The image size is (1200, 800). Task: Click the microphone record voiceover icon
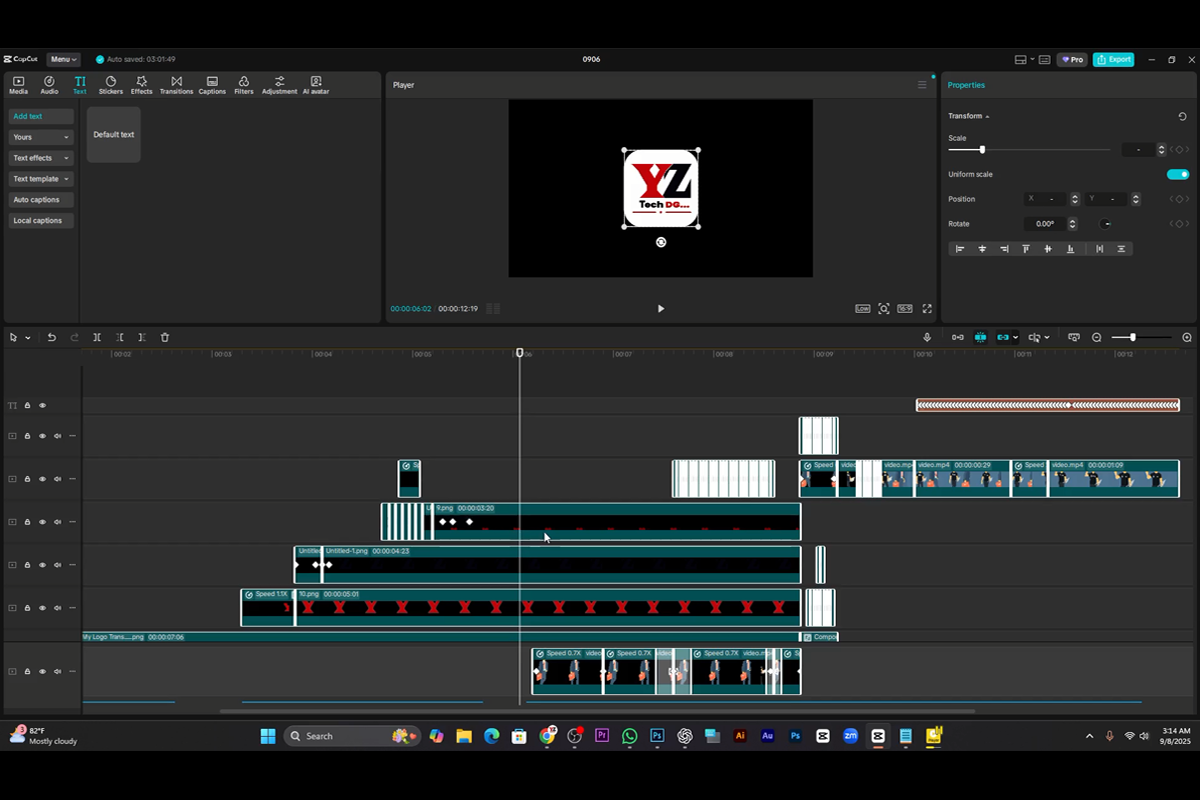pyautogui.click(x=927, y=338)
